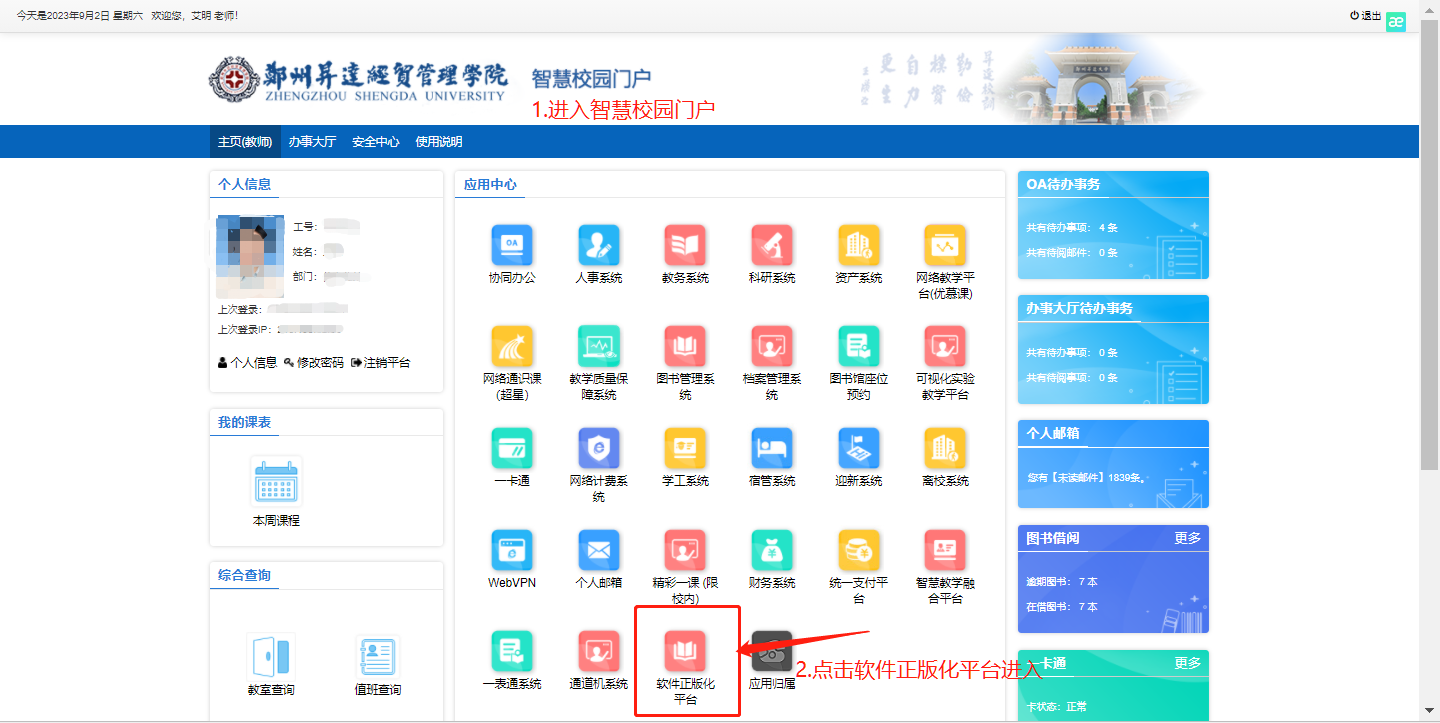The height and width of the screenshot is (723, 1440).
Task: Open the 一卡通 card icon
Action: point(511,448)
